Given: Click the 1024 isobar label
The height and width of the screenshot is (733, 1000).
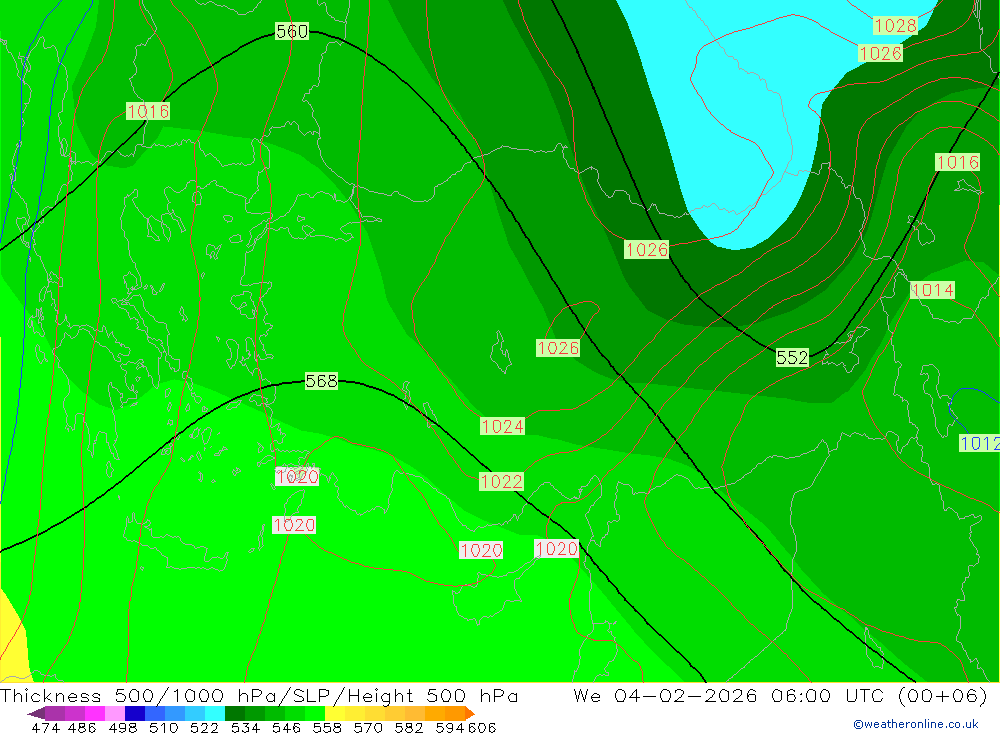Looking at the screenshot, I should (503, 427).
